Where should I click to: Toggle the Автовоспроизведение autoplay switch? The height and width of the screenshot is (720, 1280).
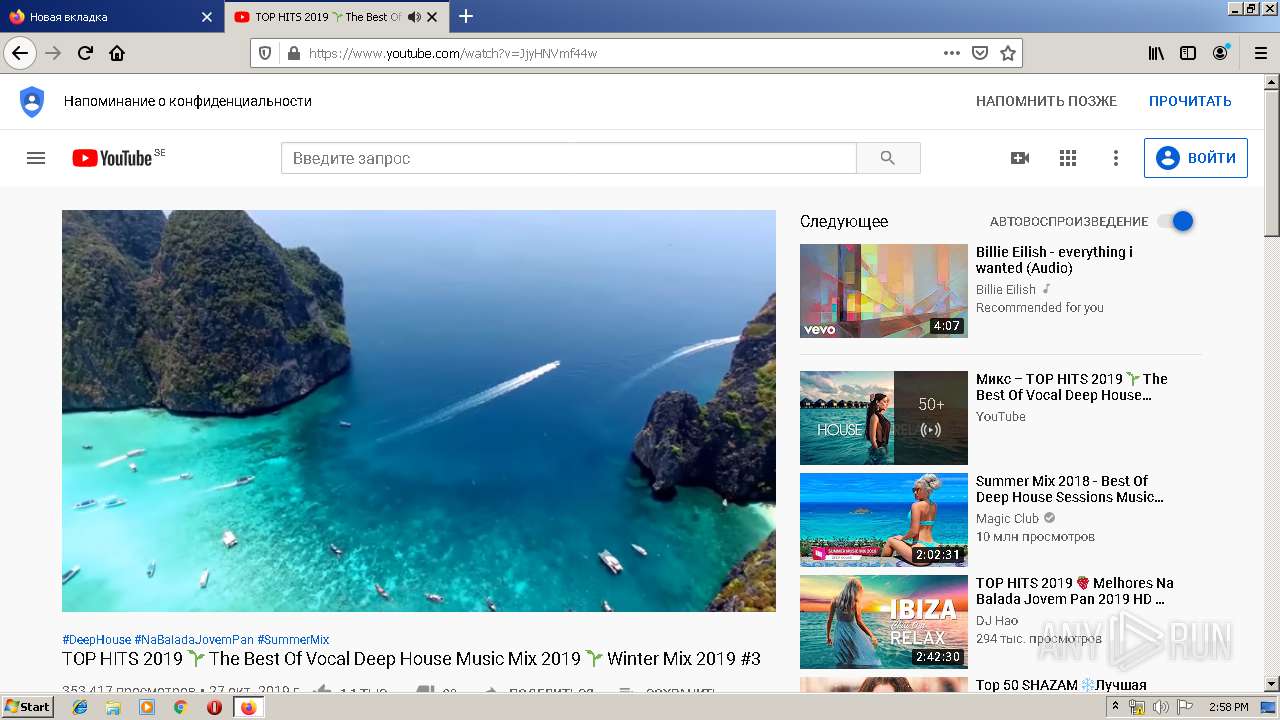coord(1176,221)
